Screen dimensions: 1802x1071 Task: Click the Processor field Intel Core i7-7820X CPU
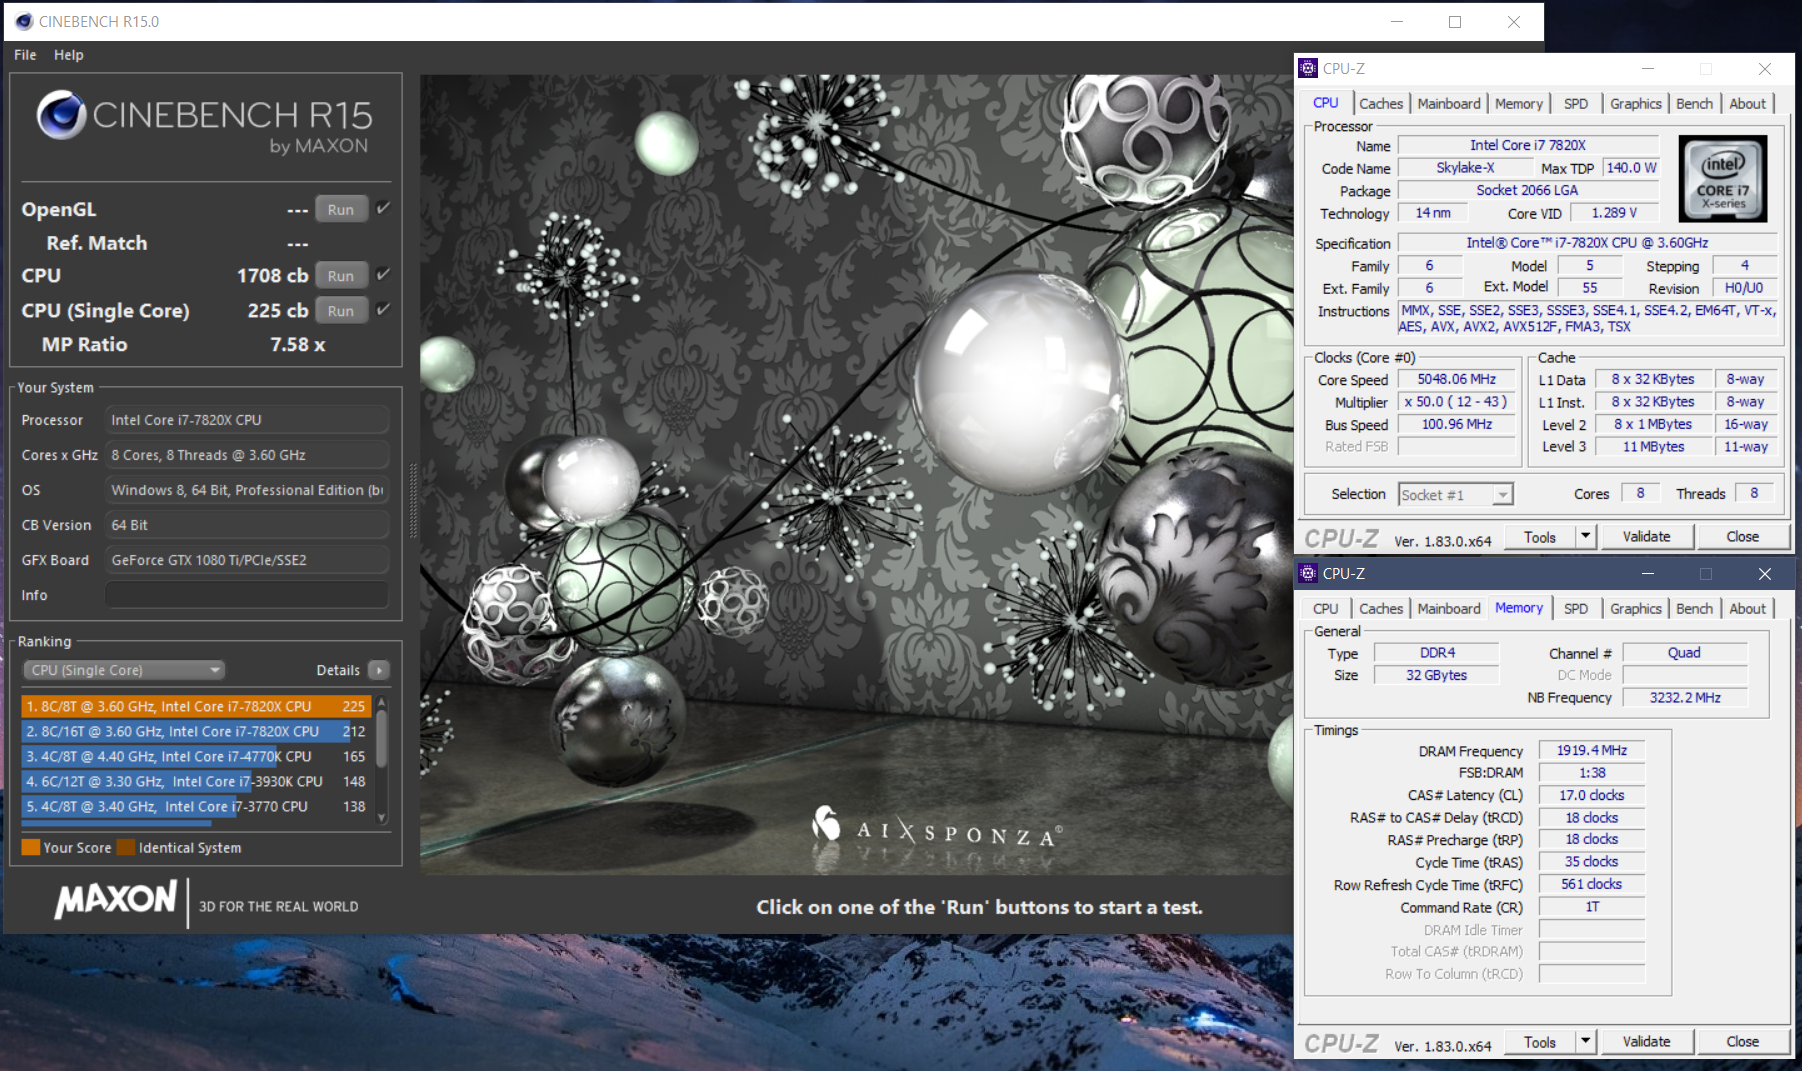point(247,420)
